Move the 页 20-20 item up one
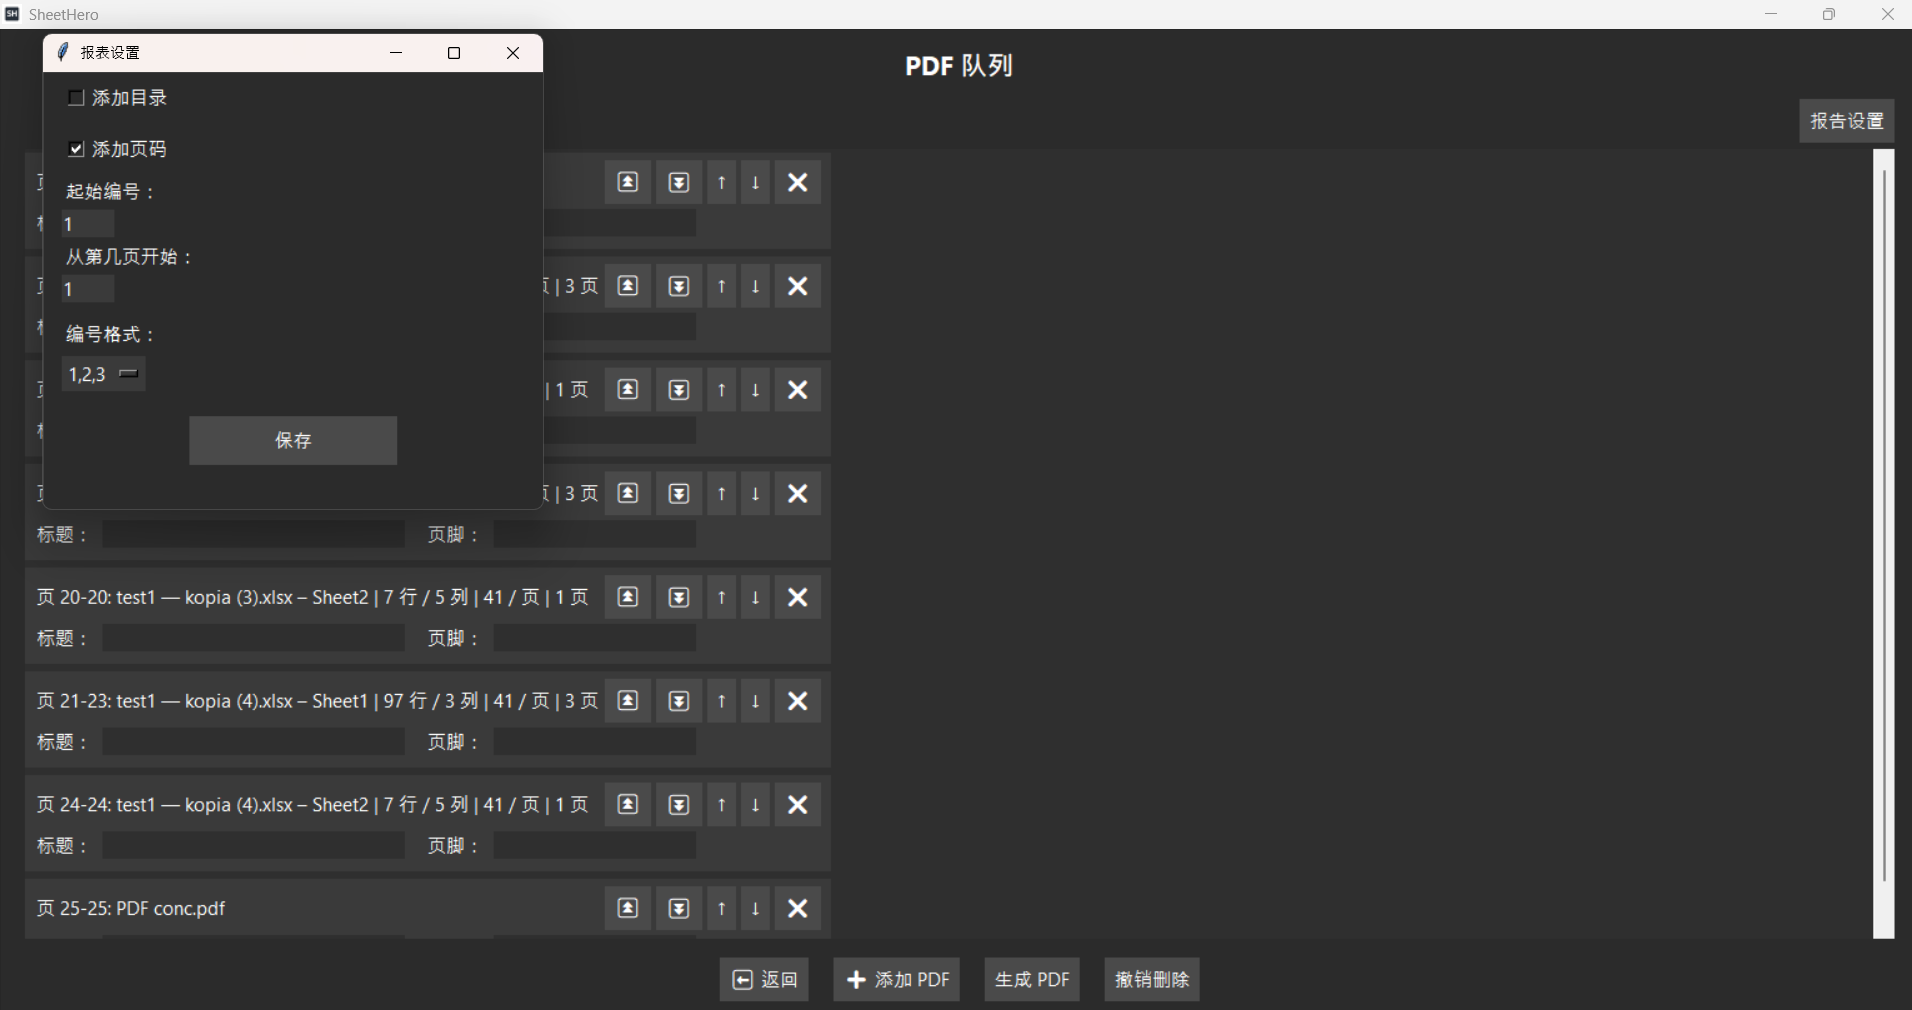 tap(722, 598)
